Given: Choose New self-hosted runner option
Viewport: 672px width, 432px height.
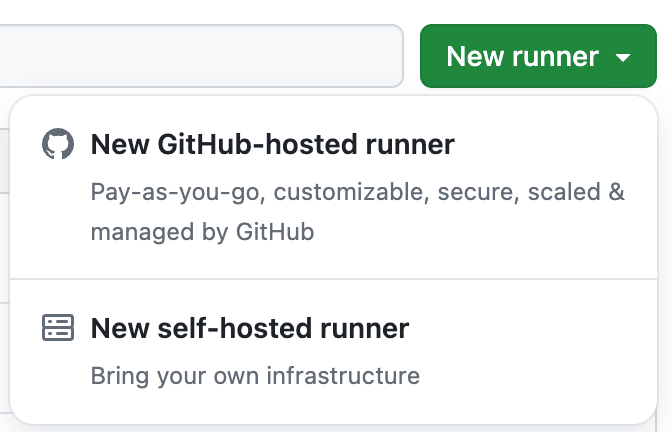Looking at the screenshot, I should click(333, 351).
